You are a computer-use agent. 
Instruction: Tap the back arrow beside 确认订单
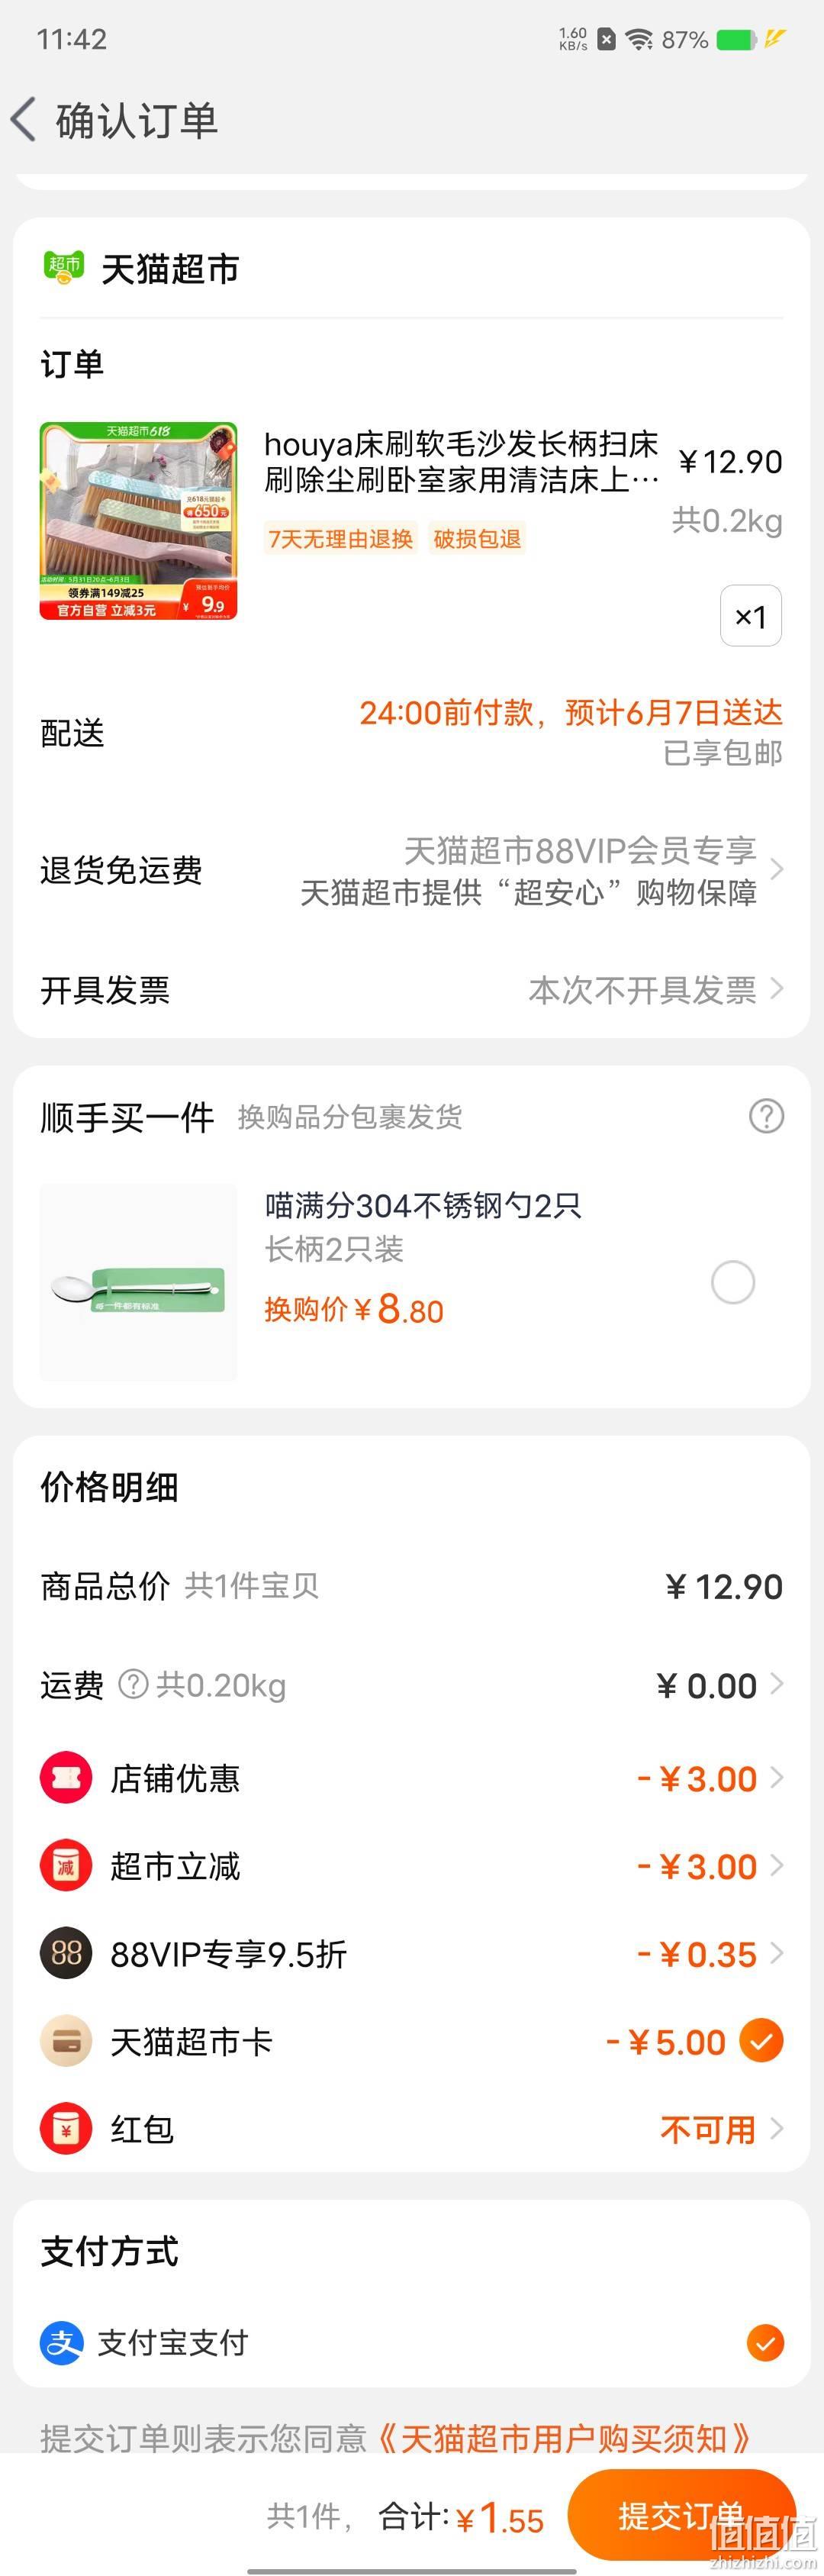point(24,120)
